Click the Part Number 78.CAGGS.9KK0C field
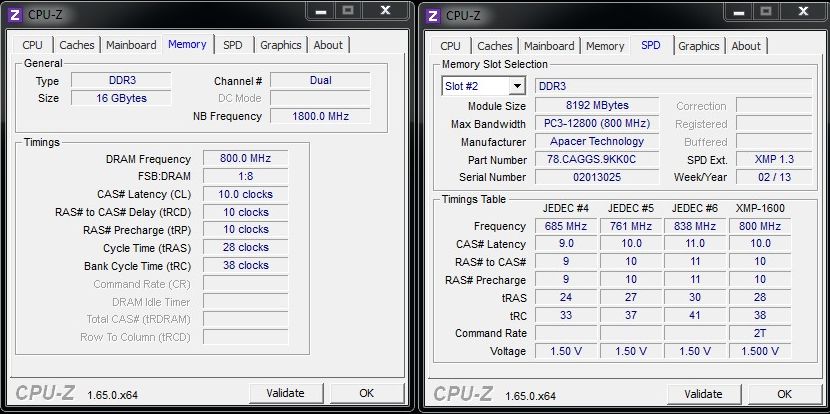The width and height of the screenshot is (830, 414). (597, 160)
